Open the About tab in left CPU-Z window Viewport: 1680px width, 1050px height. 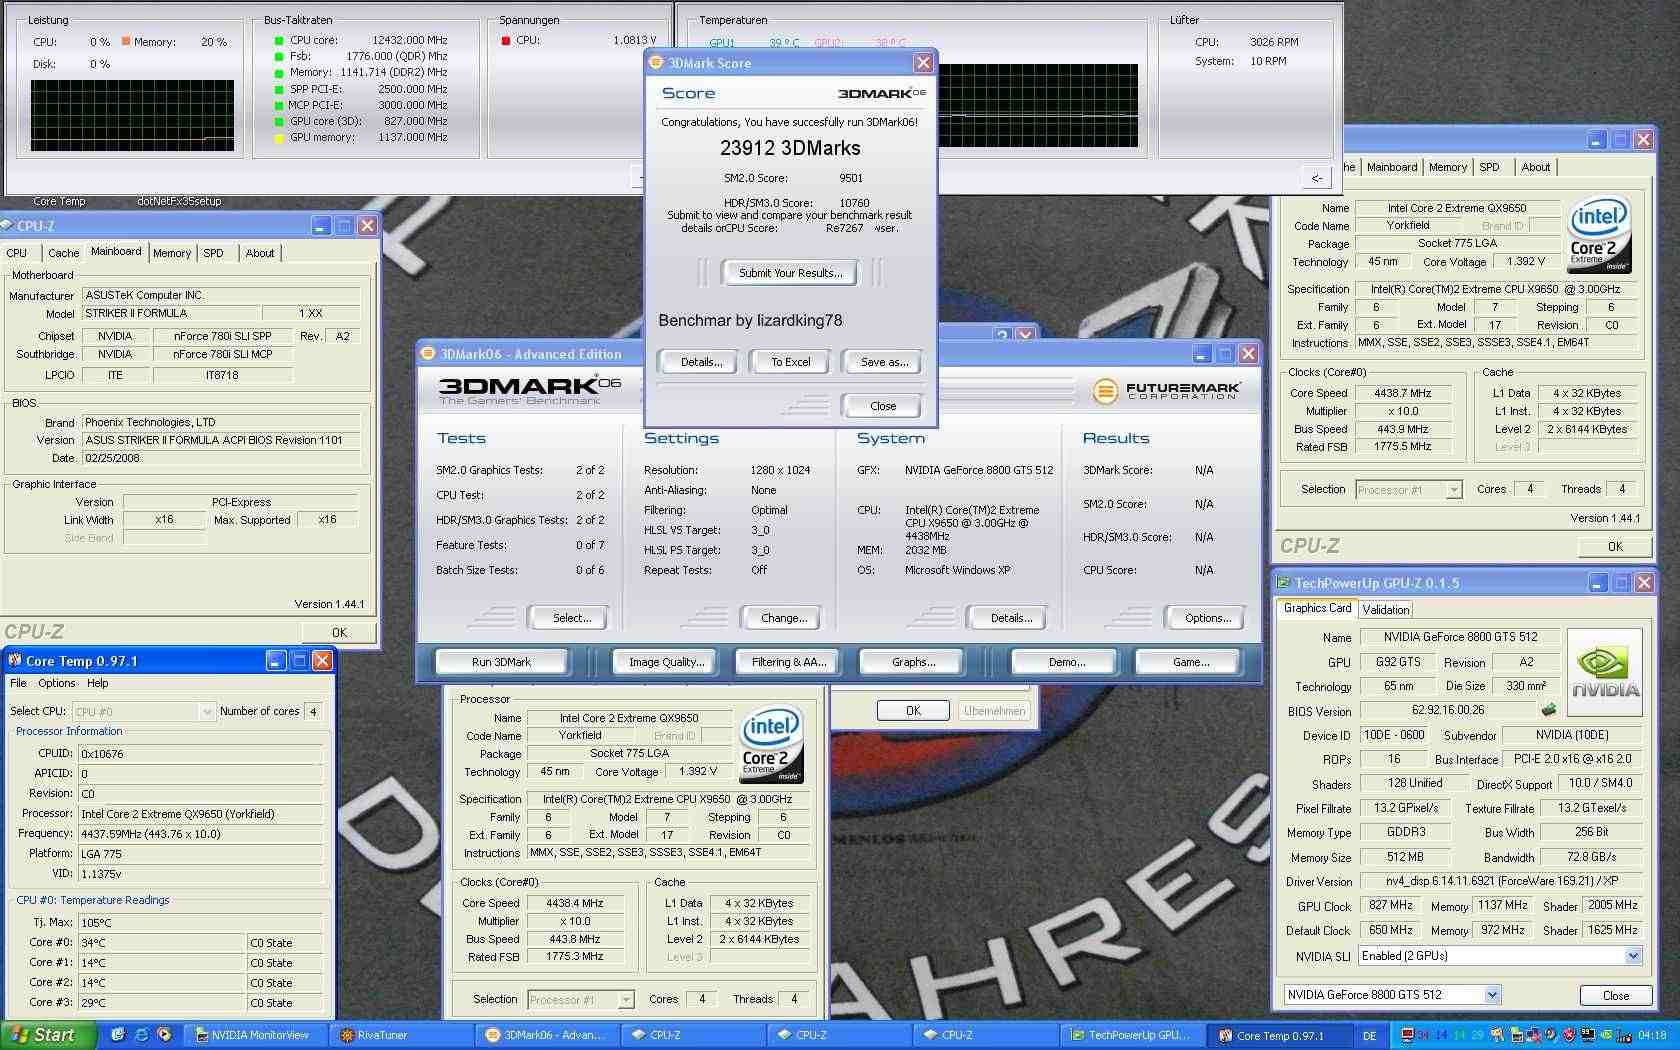(260, 253)
